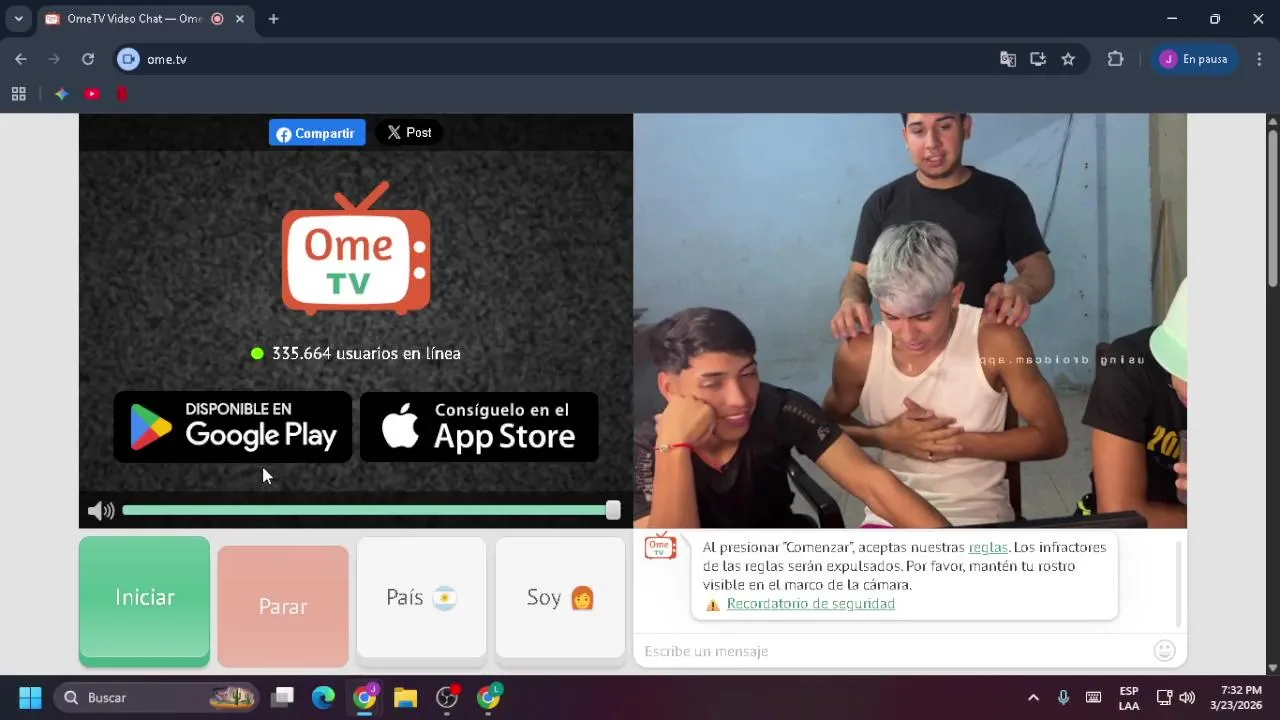Open Recordatorio de seguridad link
This screenshot has height=720, width=1280.
(811, 604)
